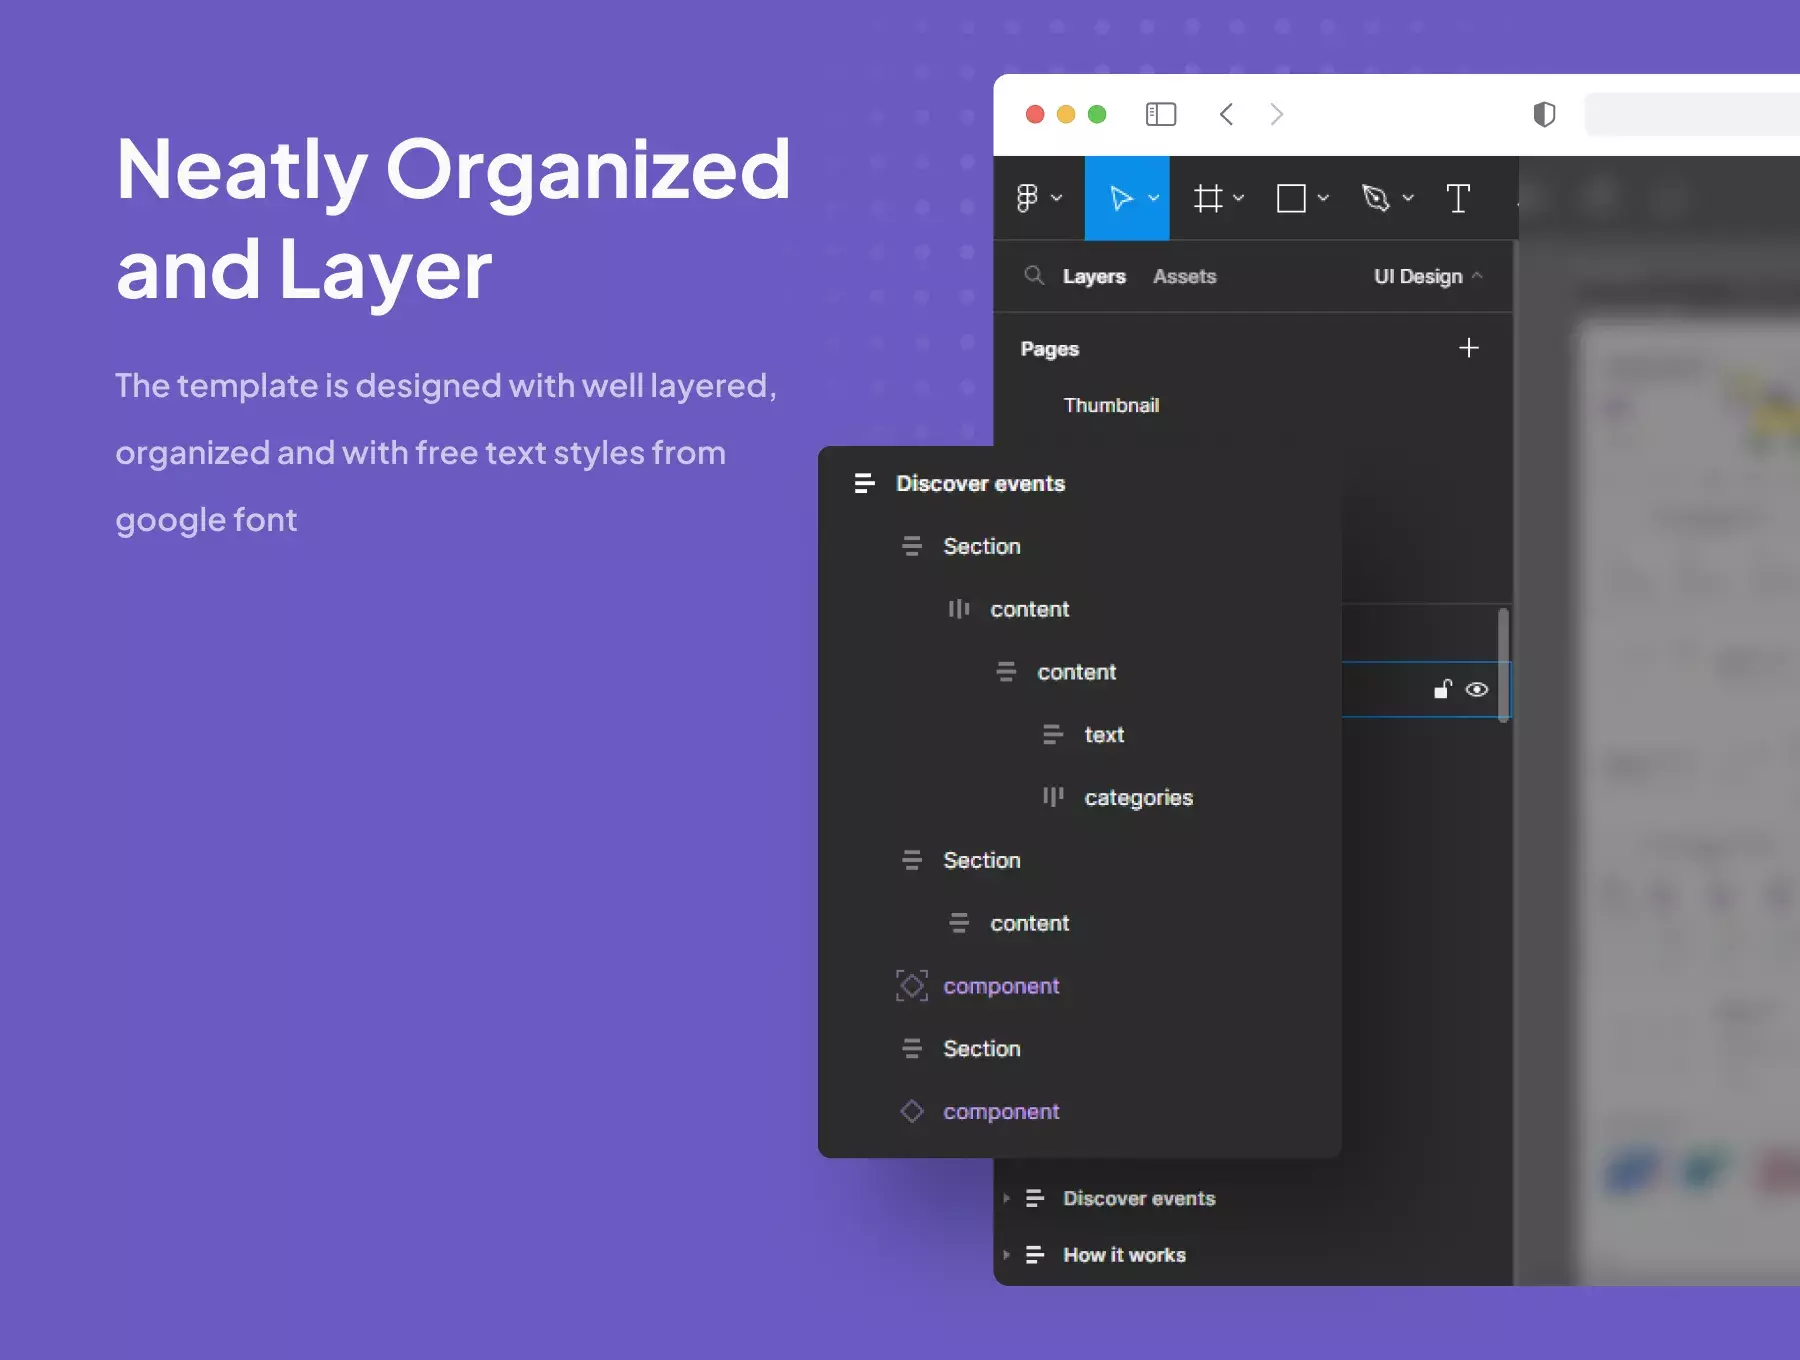The width and height of the screenshot is (1800, 1360).
Task: Select the Pen tool
Action: 1376,198
